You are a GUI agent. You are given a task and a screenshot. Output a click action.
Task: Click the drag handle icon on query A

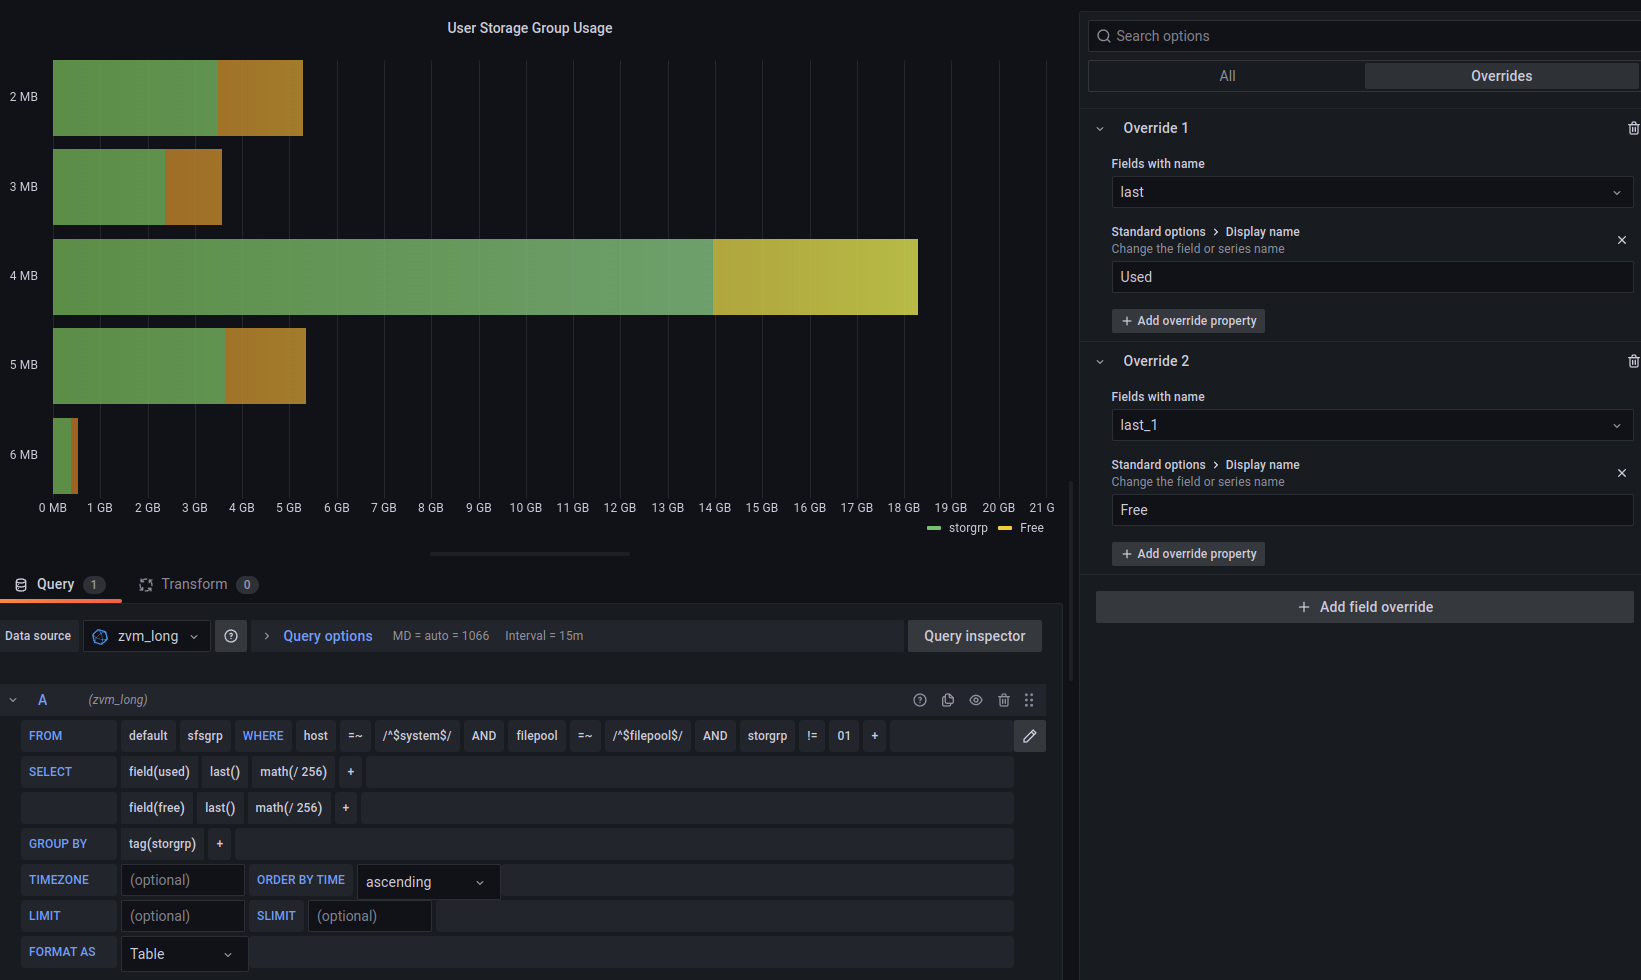click(x=1029, y=700)
